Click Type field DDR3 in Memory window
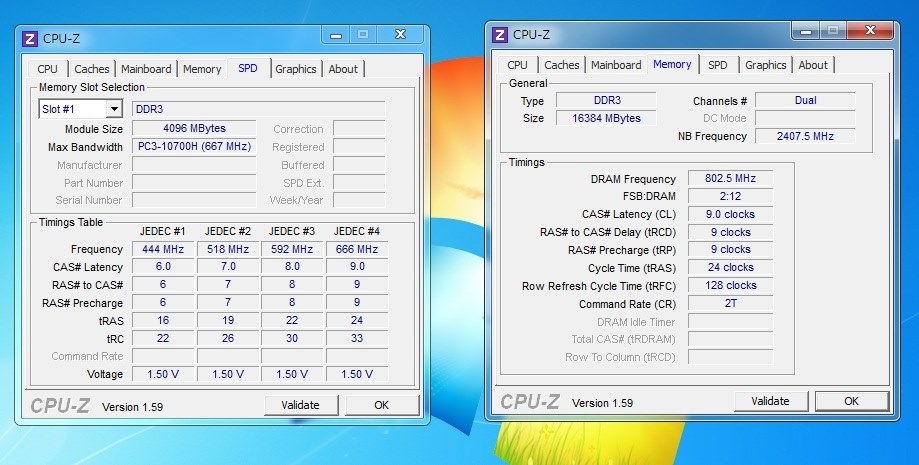Image resolution: width=919 pixels, height=465 pixels. coord(606,100)
